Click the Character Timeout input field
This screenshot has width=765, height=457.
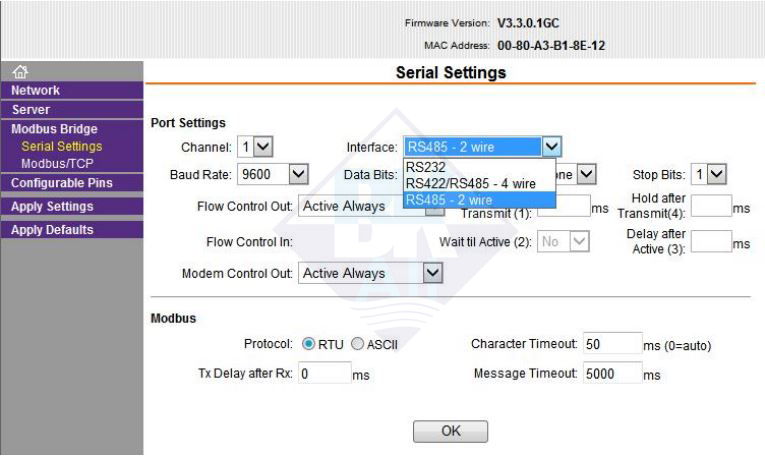pyautogui.click(x=613, y=343)
